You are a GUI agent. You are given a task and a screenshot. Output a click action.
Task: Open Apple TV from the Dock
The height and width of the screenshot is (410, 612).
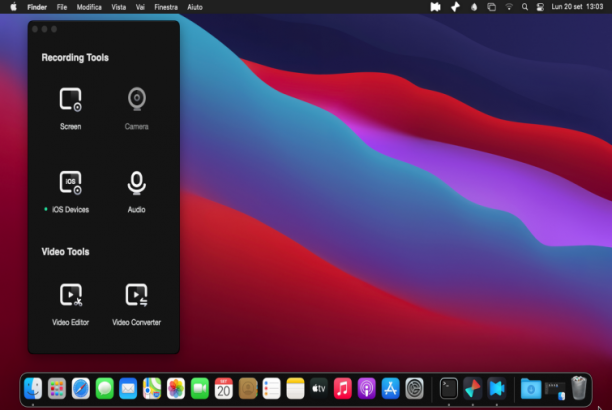coord(319,388)
